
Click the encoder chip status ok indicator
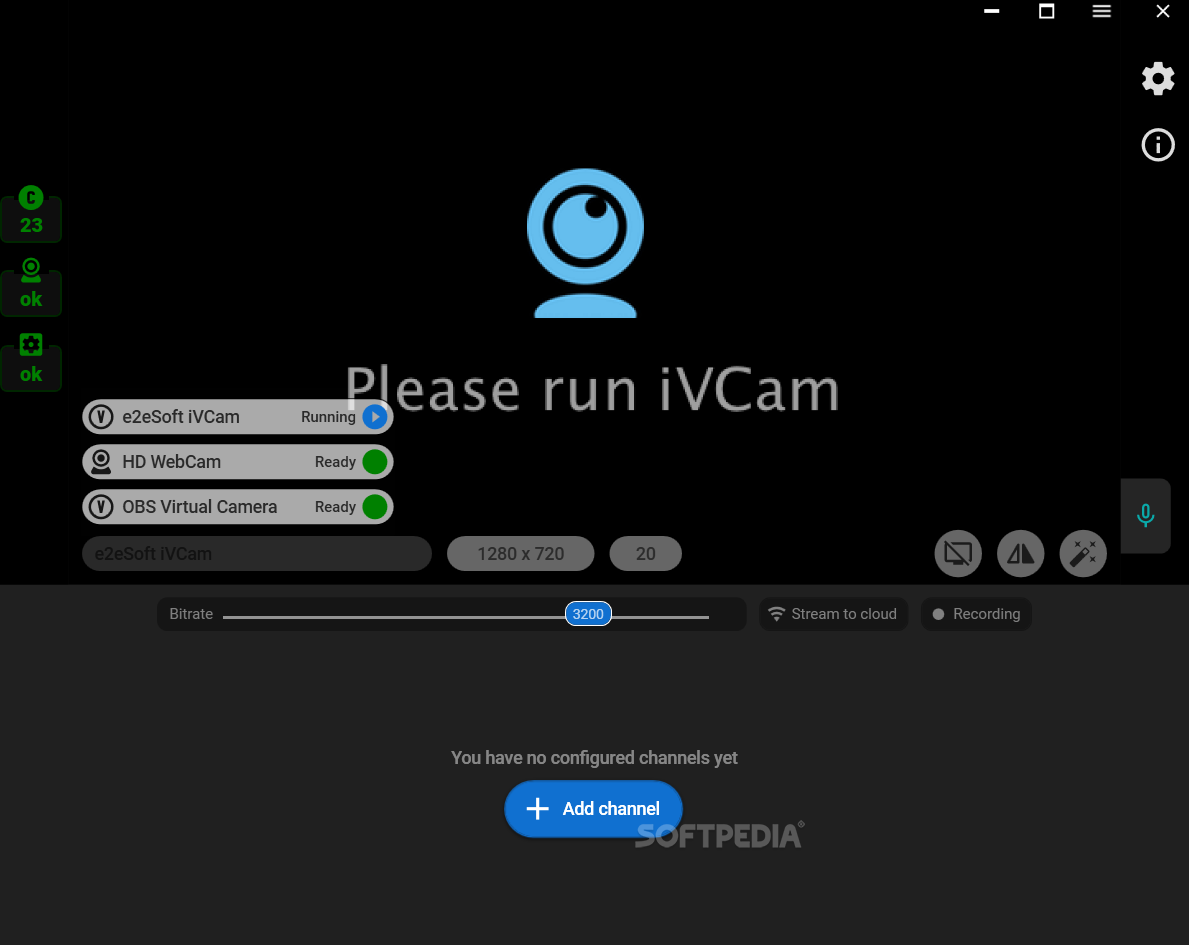click(x=31, y=362)
